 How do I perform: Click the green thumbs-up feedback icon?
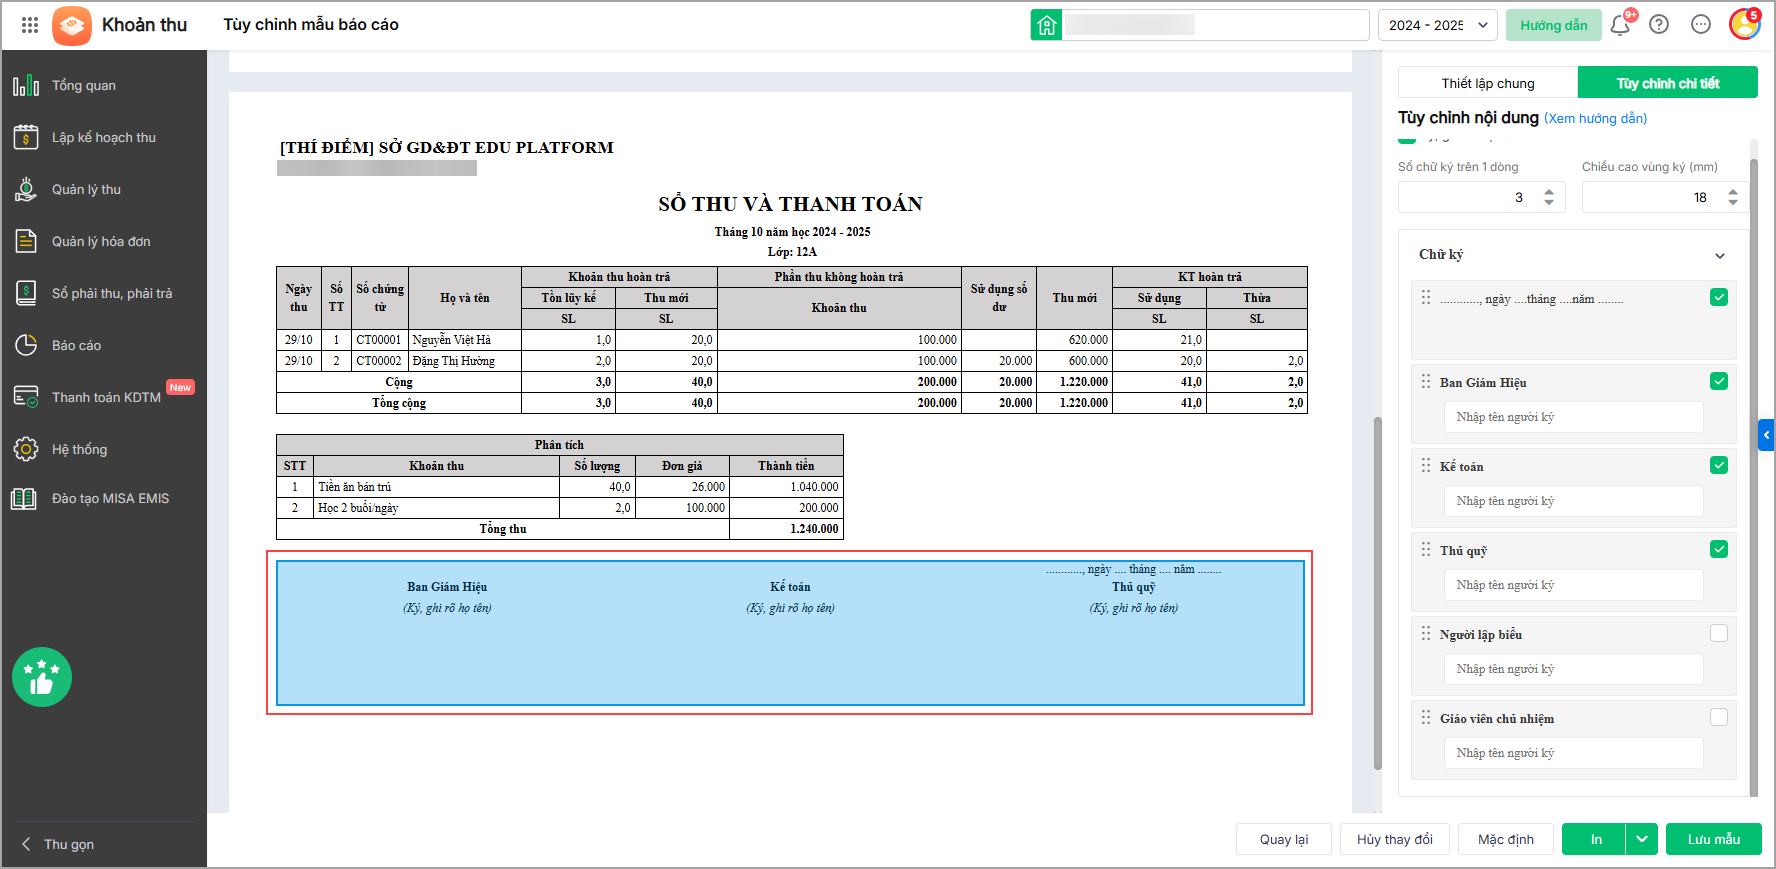pos(42,677)
